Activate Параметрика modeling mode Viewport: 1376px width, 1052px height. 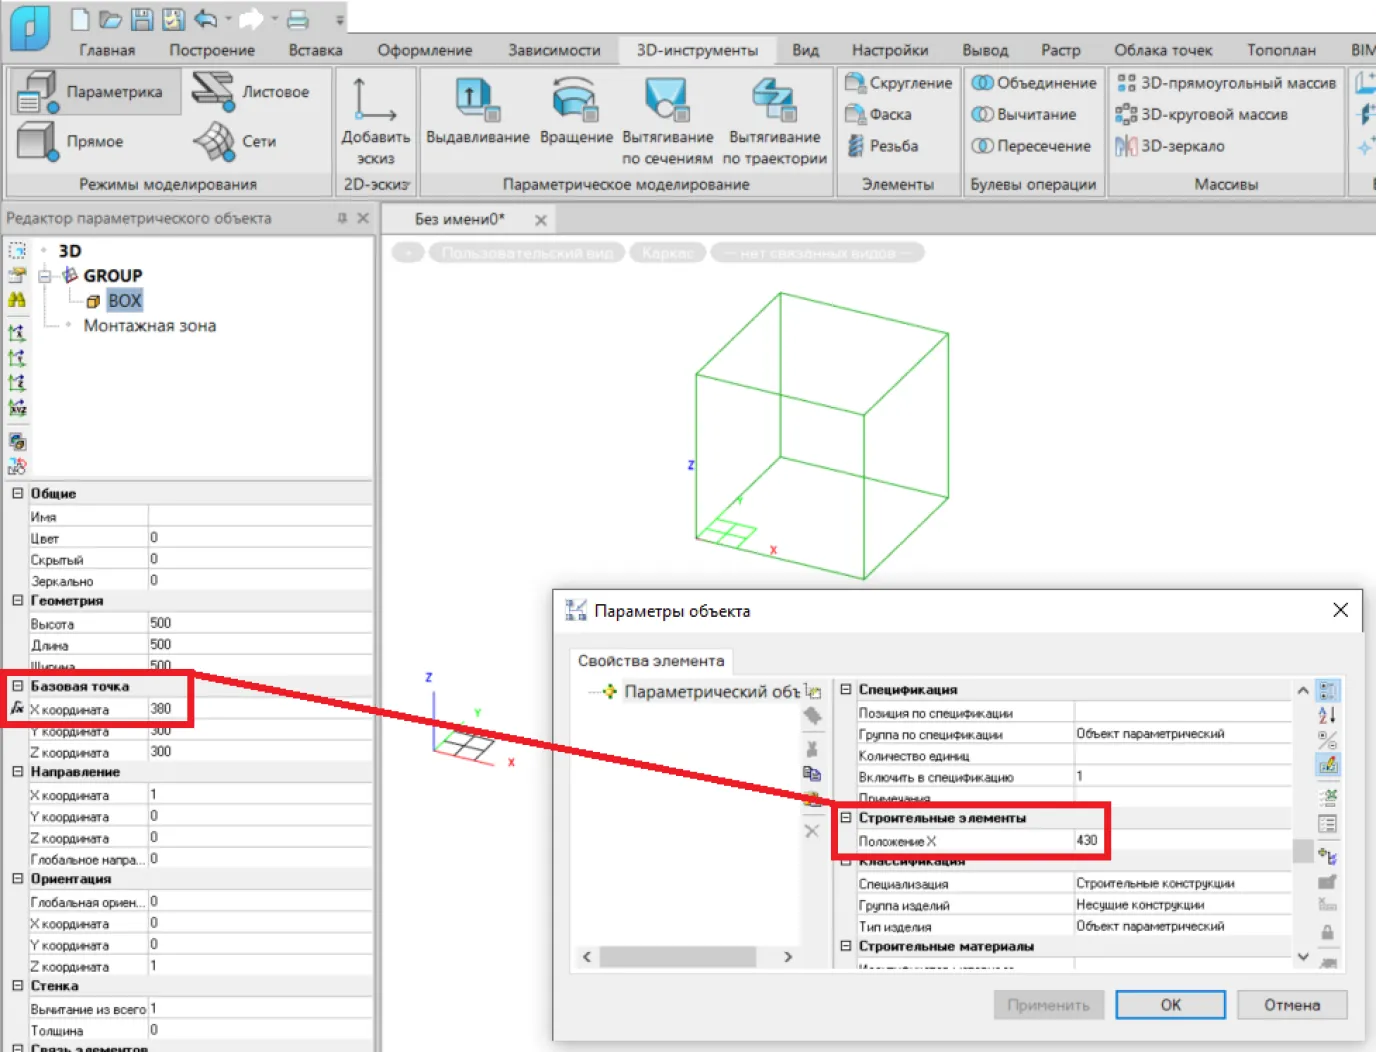click(97, 92)
